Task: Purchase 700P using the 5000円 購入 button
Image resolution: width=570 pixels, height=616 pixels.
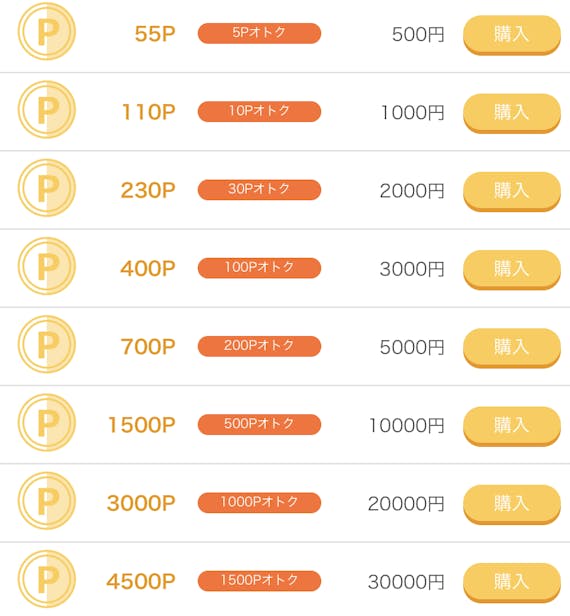Action: [512, 348]
